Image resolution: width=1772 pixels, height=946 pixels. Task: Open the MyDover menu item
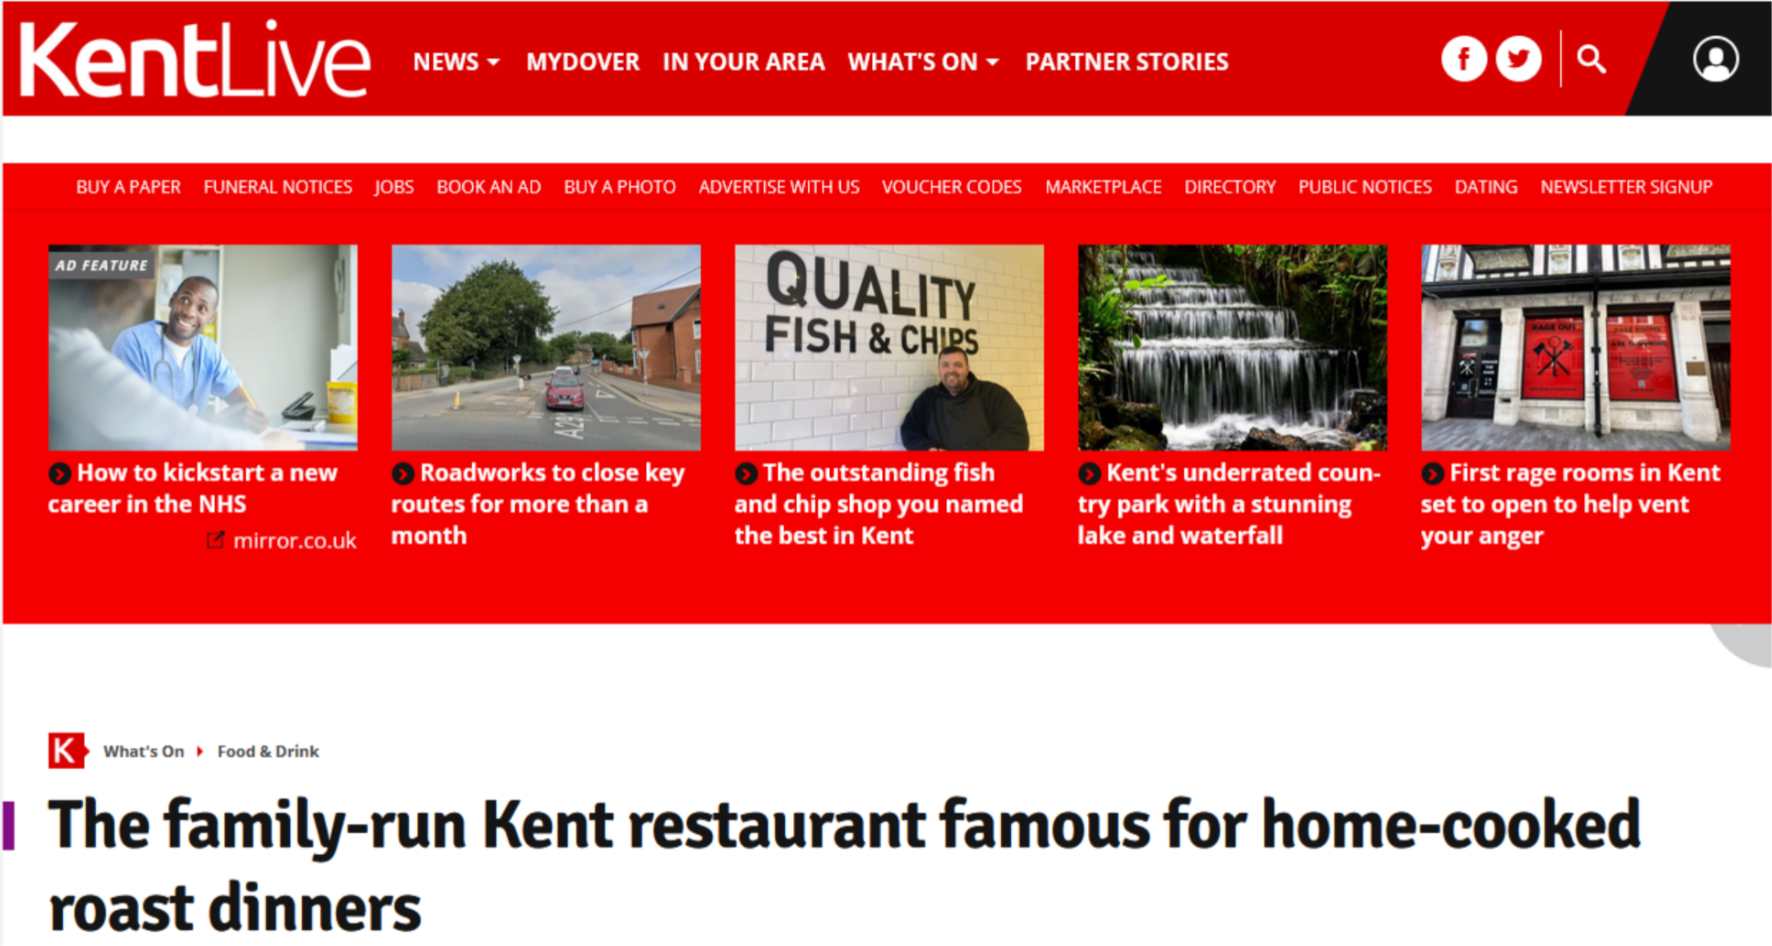click(x=583, y=62)
